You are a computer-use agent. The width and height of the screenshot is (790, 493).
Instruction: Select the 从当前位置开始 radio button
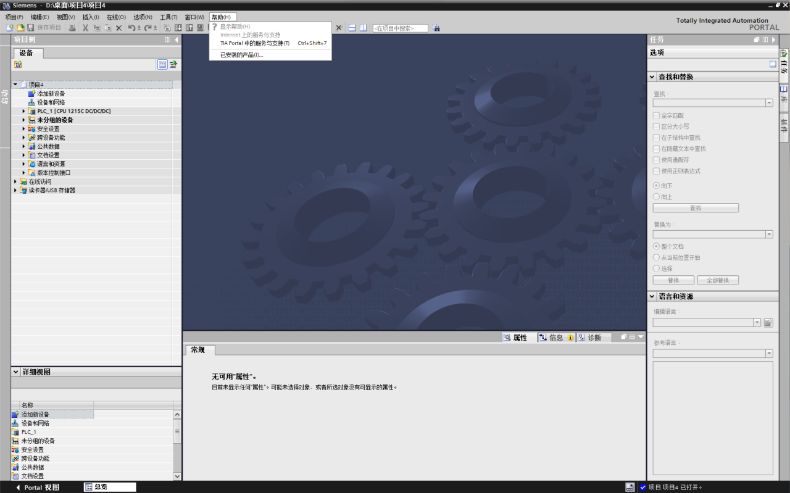click(x=656, y=257)
